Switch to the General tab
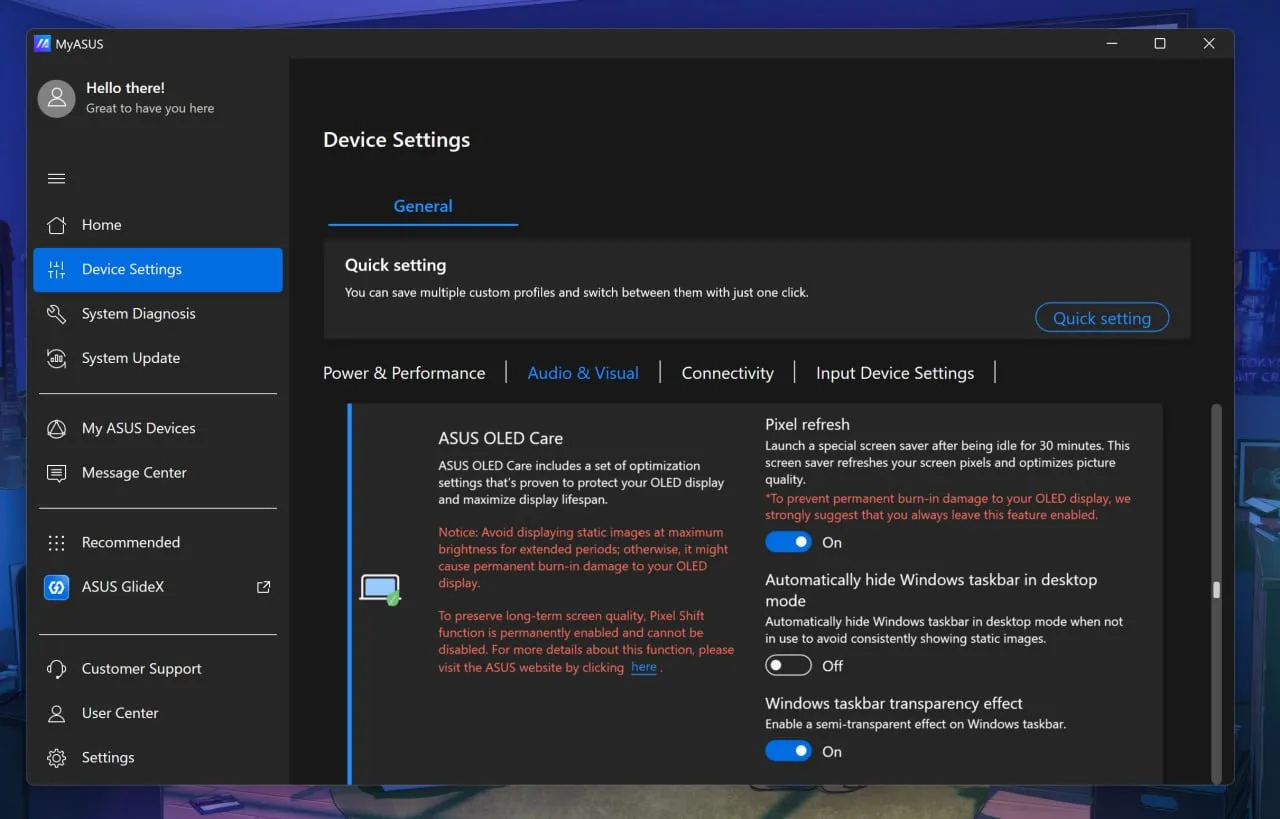Viewport: 1280px width, 819px height. [423, 206]
